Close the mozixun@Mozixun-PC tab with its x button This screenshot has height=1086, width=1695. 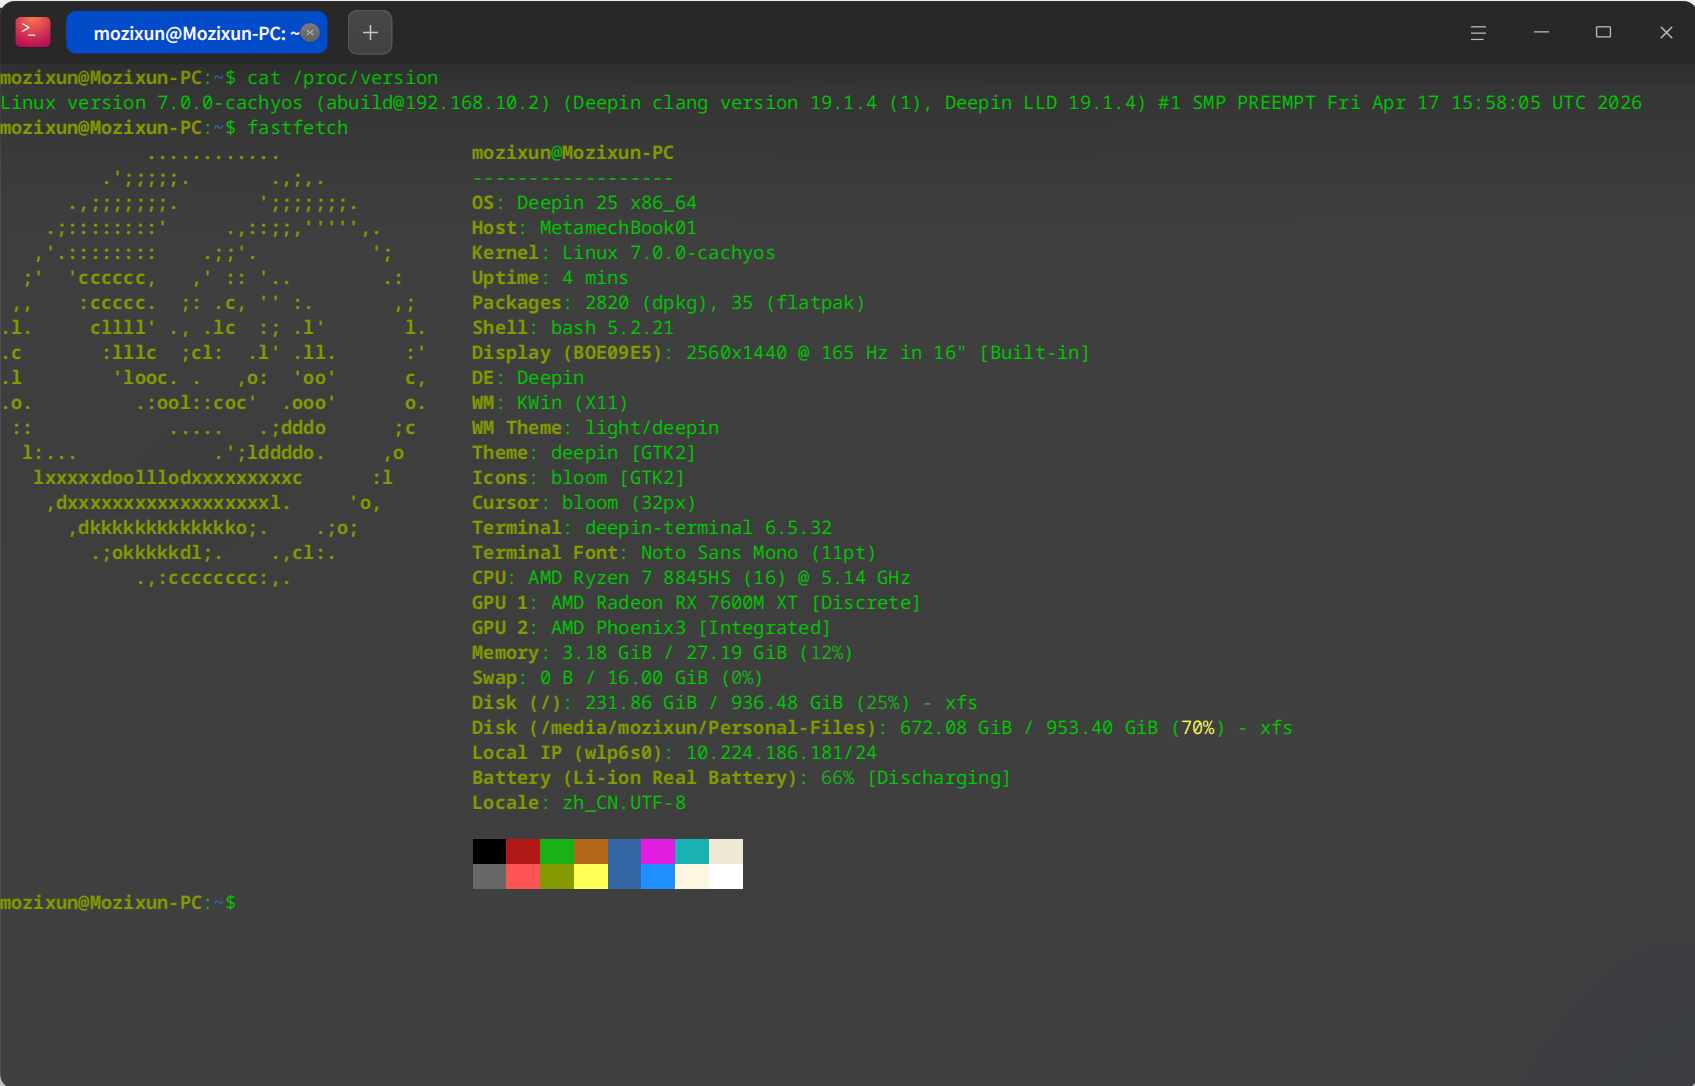point(311,33)
